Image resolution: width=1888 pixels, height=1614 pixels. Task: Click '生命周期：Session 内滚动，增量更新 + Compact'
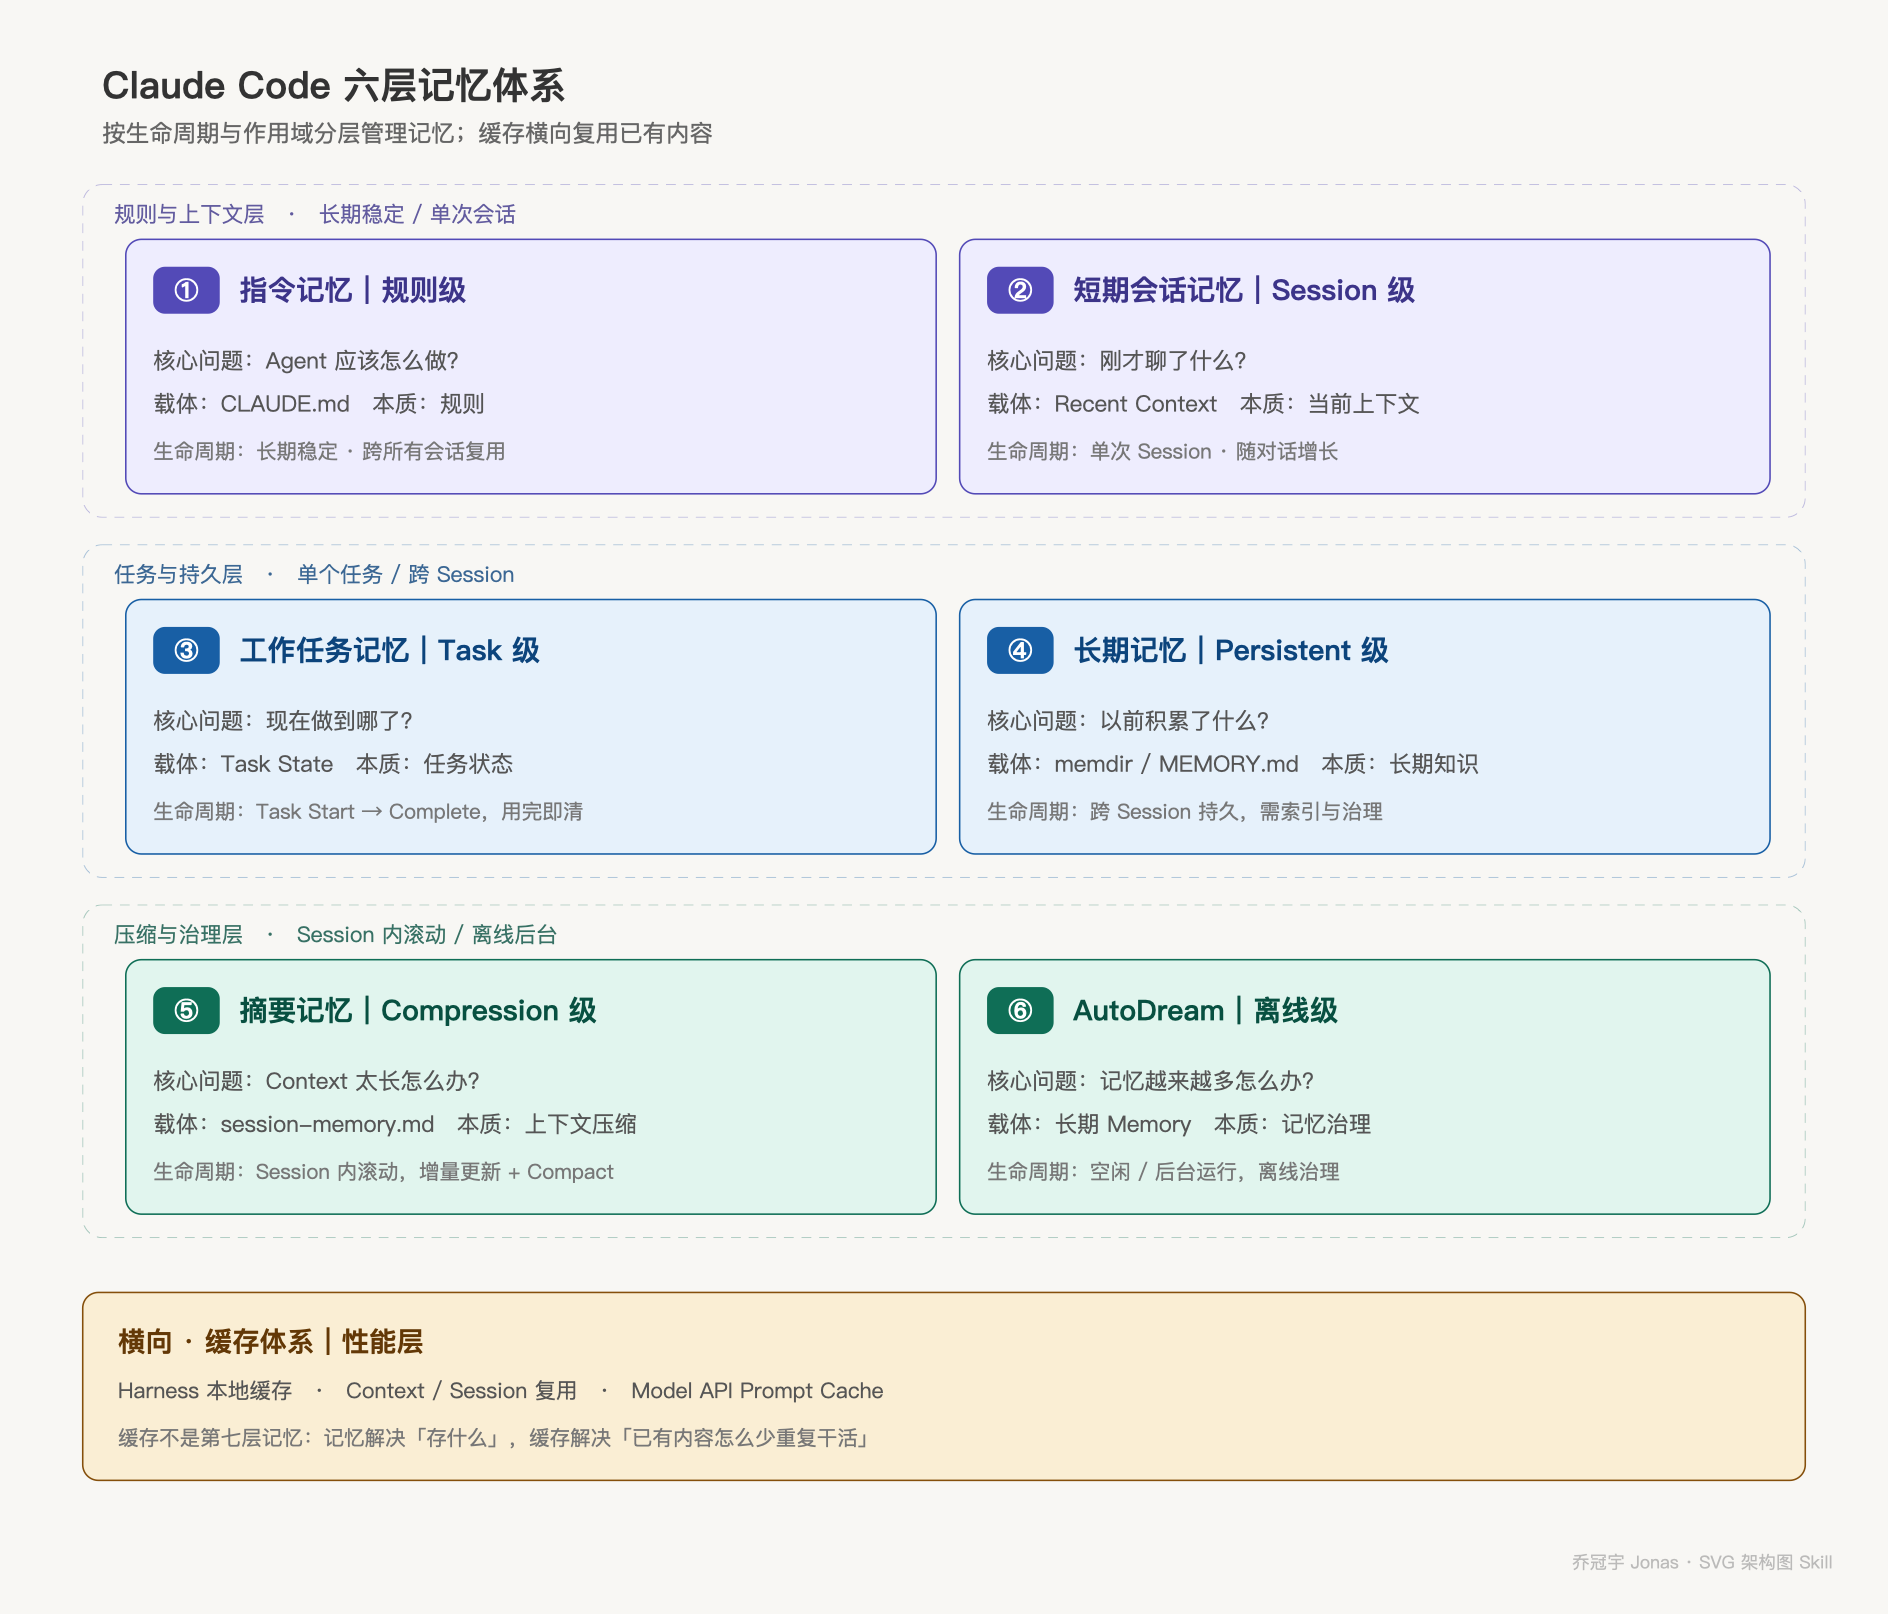[x=384, y=1171]
